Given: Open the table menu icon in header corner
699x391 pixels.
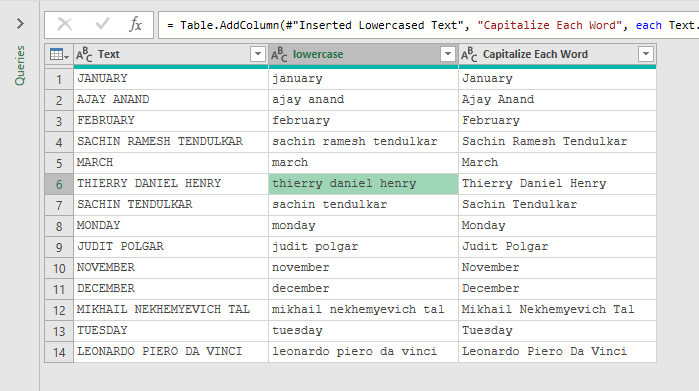Looking at the screenshot, I should coord(59,54).
